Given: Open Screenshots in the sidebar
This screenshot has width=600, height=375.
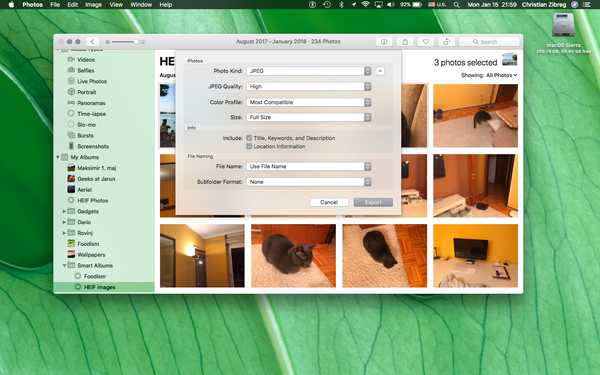Looking at the screenshot, I should coord(93,146).
